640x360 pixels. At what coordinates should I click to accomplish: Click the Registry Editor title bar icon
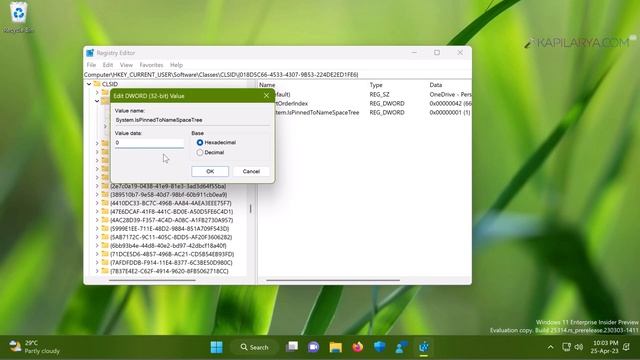click(x=90, y=53)
